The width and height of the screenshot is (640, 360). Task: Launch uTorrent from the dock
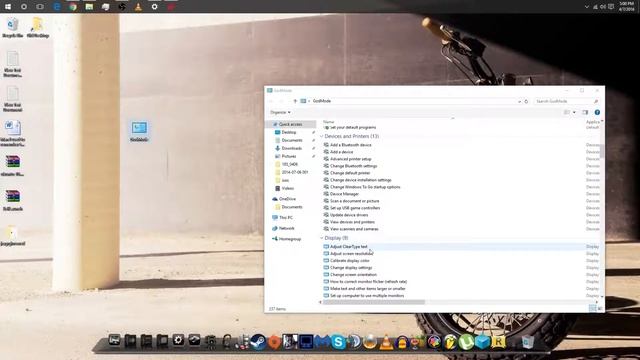(x=466, y=342)
